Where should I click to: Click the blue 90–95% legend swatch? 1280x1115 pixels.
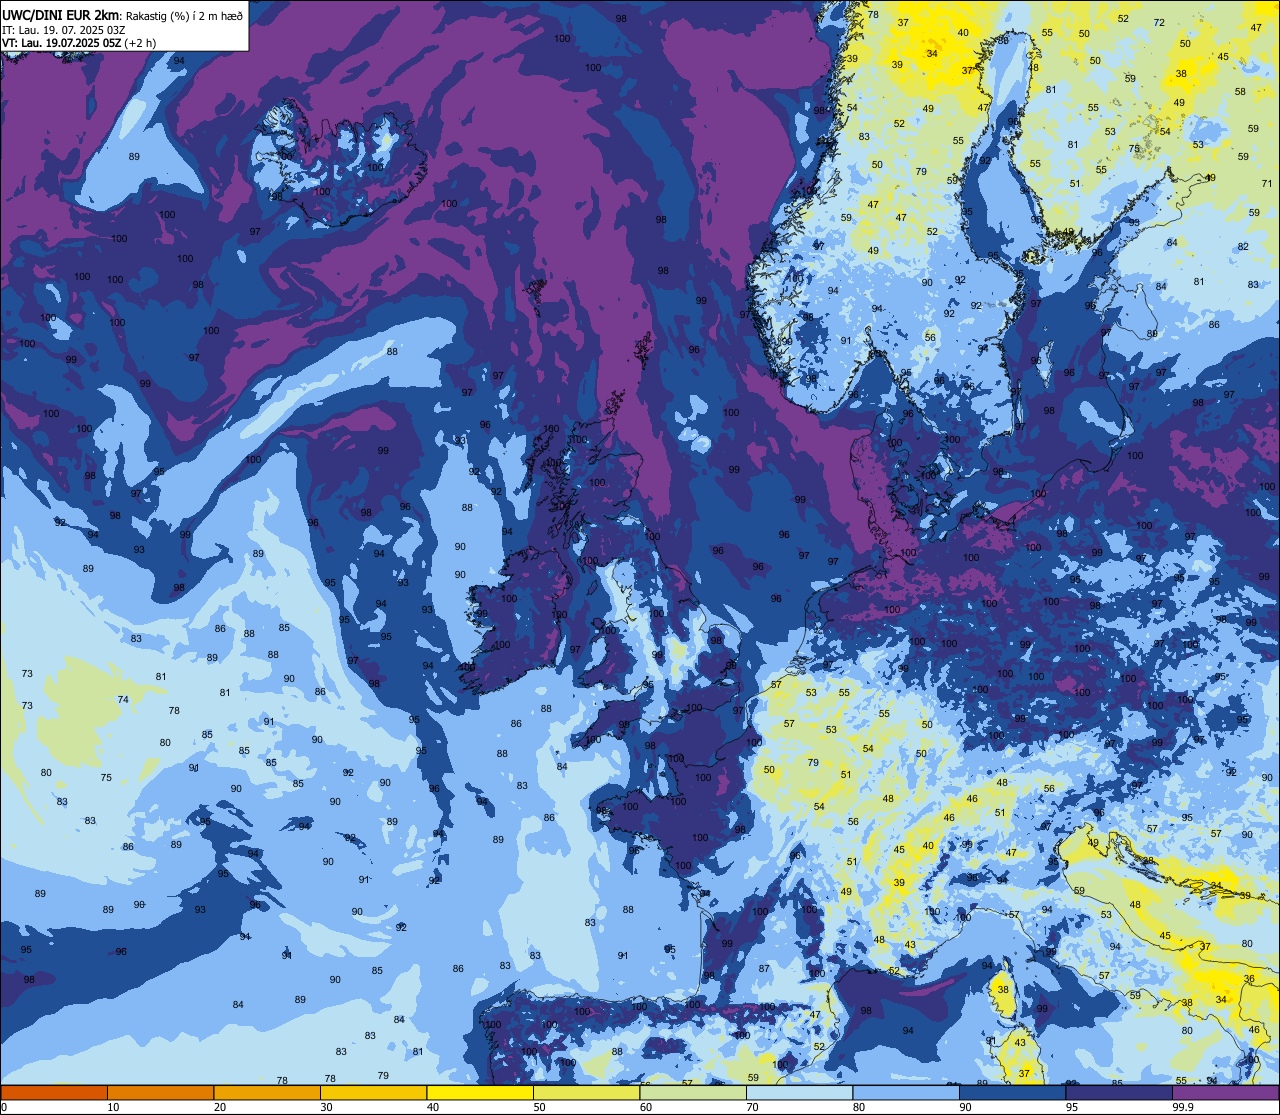pos(1012,1092)
